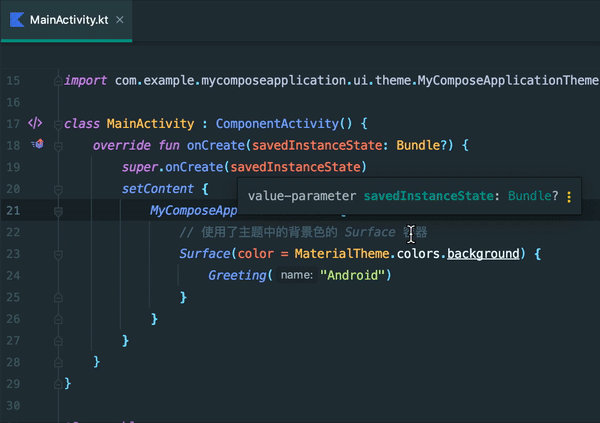Click the fold end marker on line 25

coord(58,297)
